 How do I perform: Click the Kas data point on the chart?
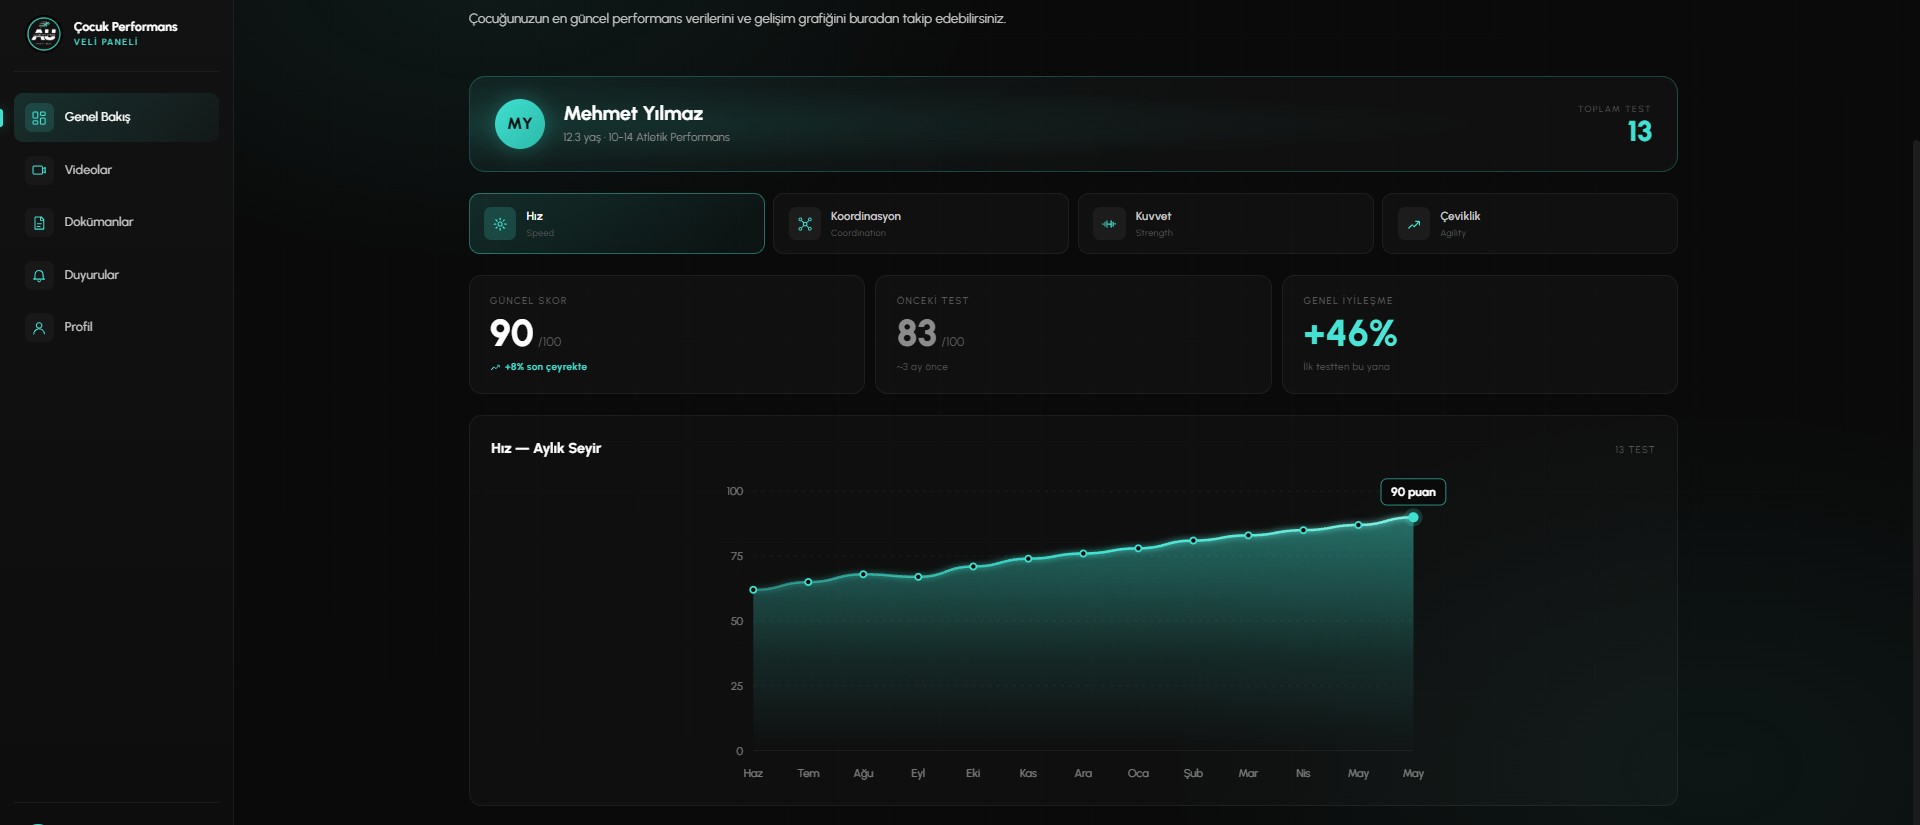pos(1028,559)
